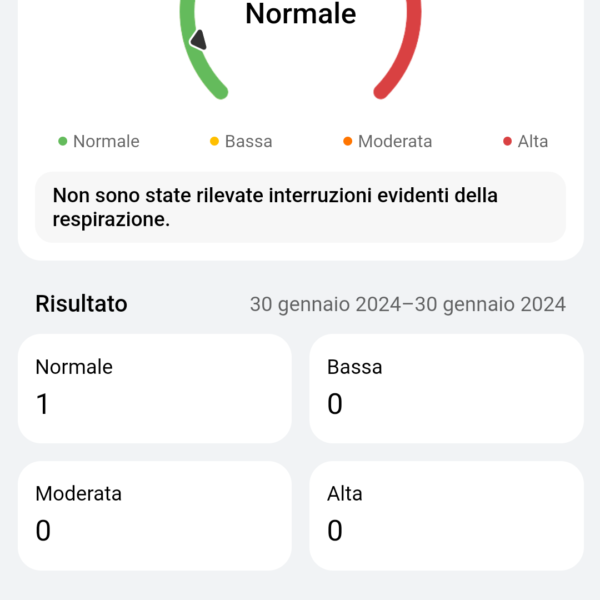Tap the Normale legend label
Screen dimensions: 600x600
pyautogui.click(x=106, y=141)
